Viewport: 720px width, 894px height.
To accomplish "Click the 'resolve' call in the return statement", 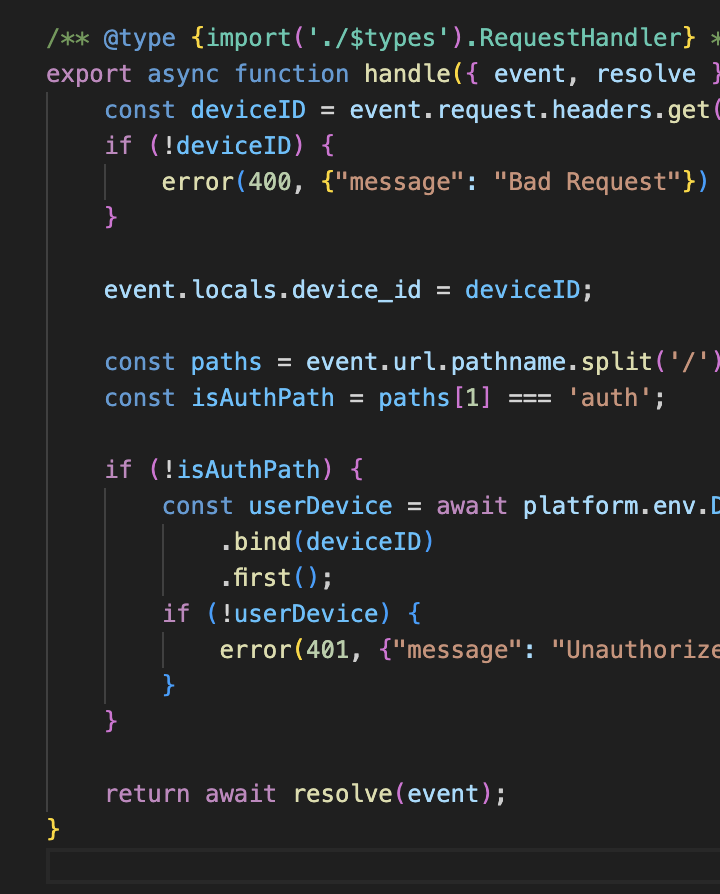I will (x=342, y=794).
